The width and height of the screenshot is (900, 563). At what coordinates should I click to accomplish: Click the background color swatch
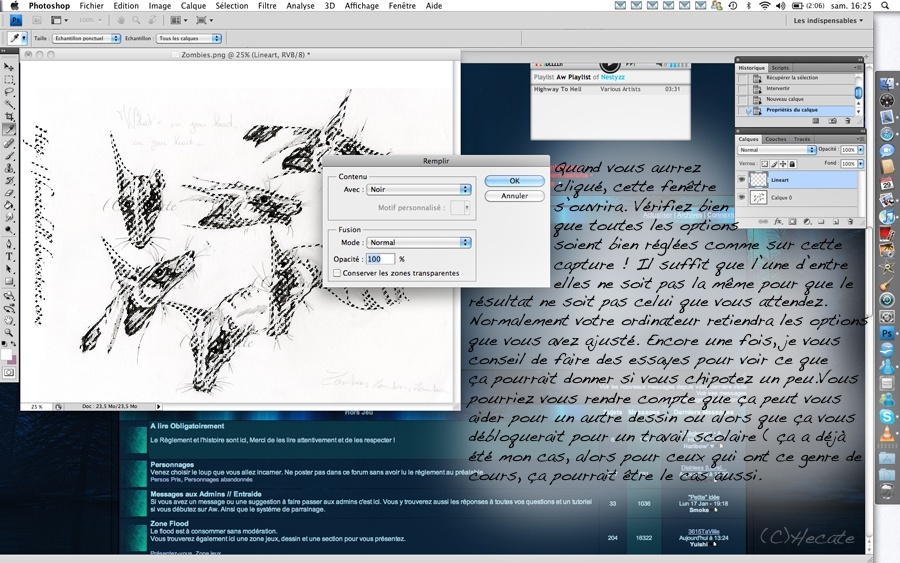pyautogui.click(x=13, y=360)
